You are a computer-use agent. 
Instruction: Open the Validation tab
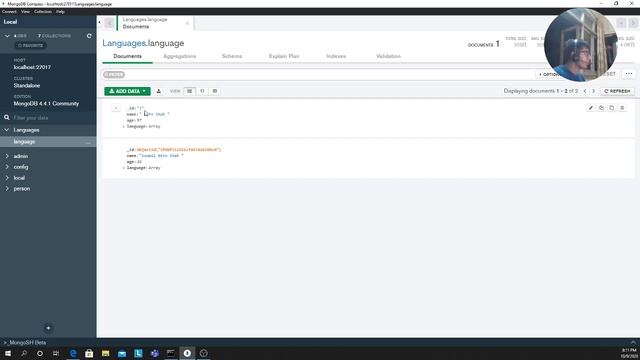pyautogui.click(x=388, y=56)
